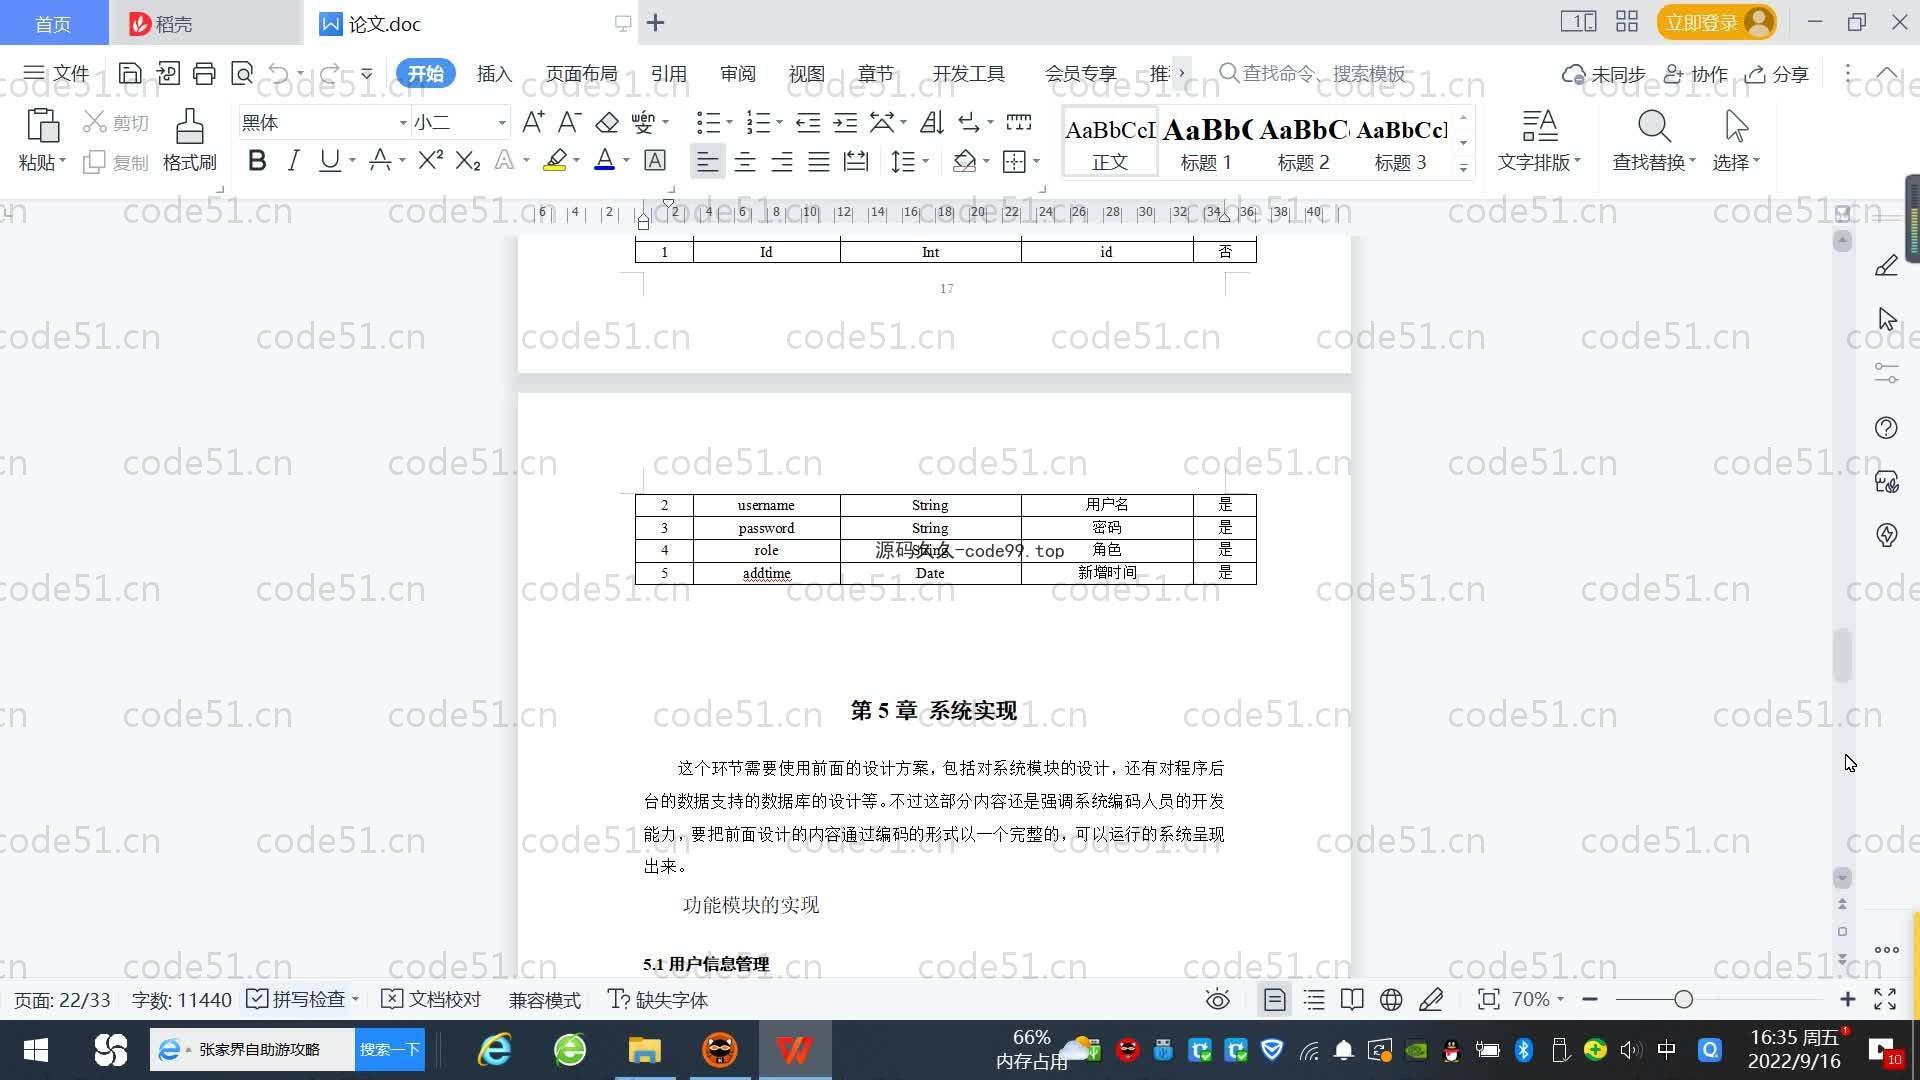Switch to the 审阅 ribbon tab

[738, 73]
